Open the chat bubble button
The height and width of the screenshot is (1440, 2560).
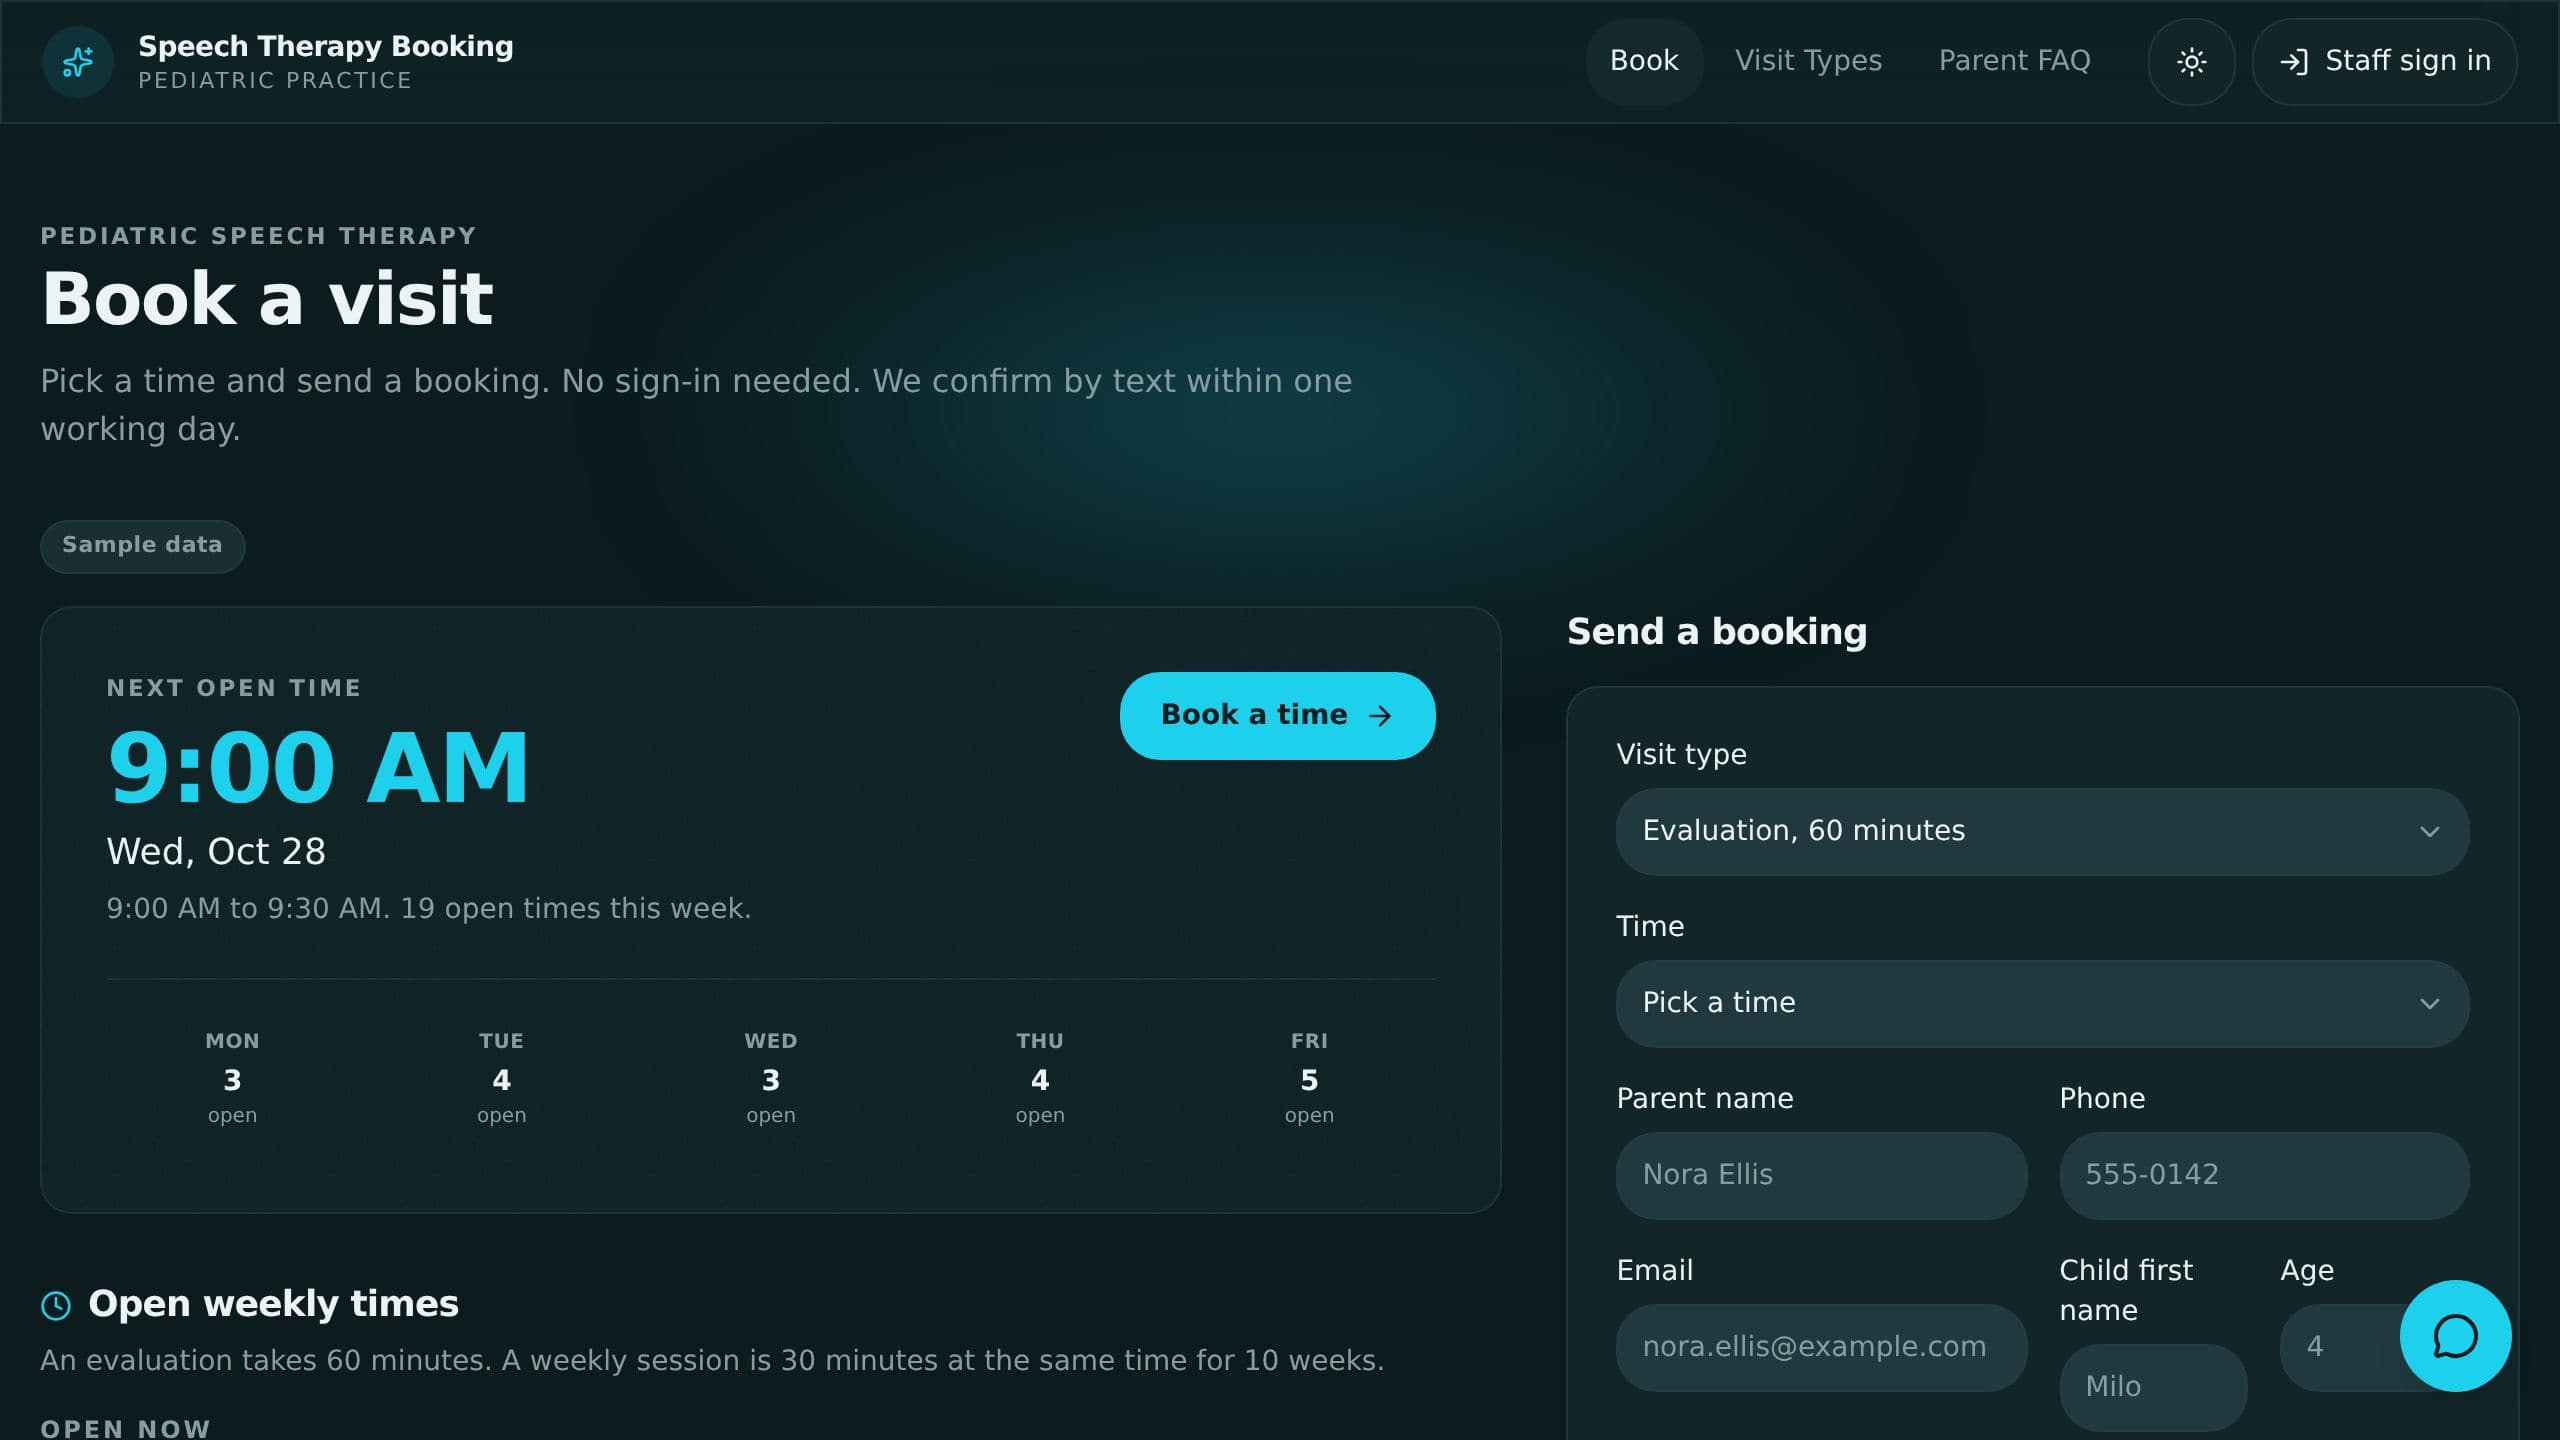[2455, 1336]
